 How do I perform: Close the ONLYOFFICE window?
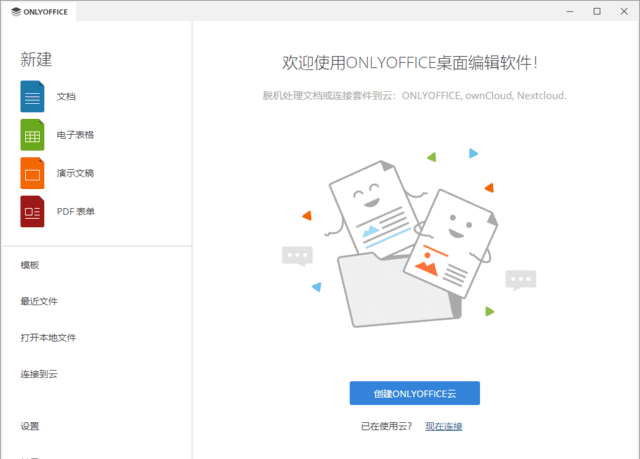click(624, 11)
